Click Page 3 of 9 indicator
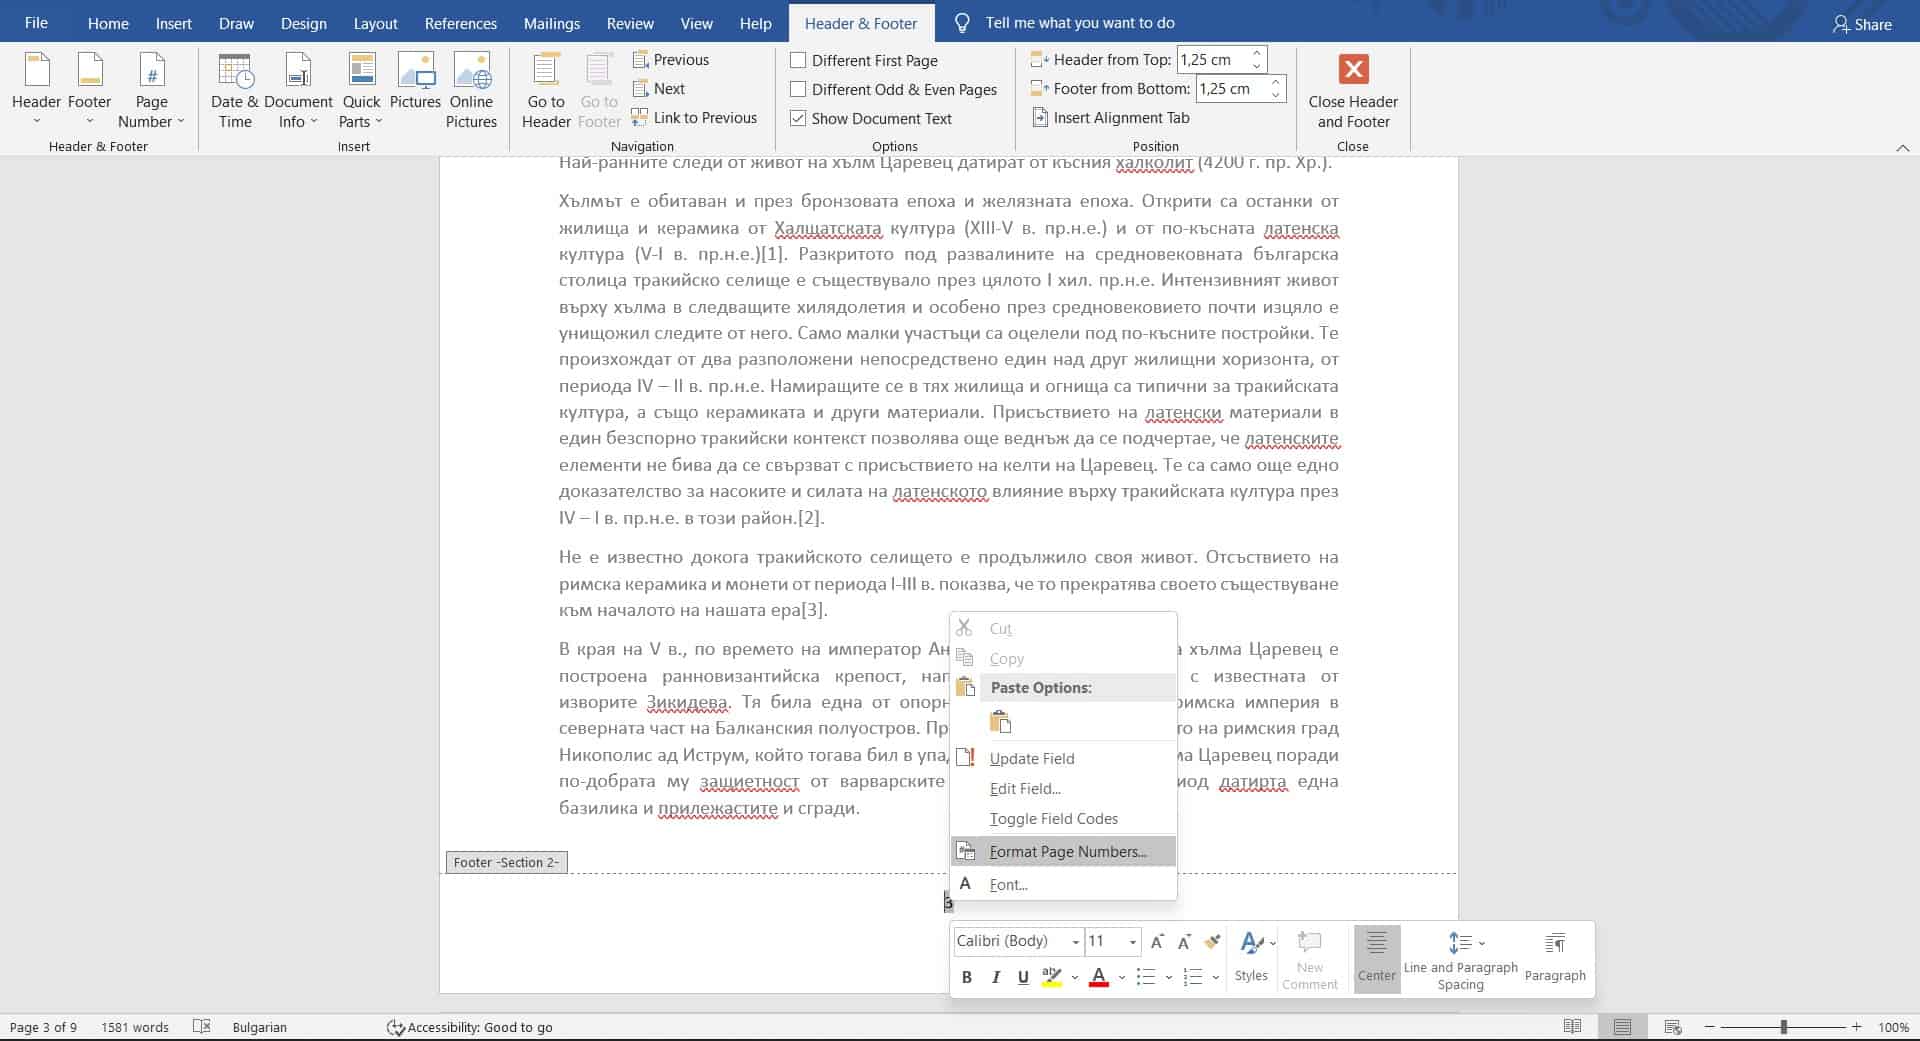The image size is (1920, 1041). (43, 1027)
